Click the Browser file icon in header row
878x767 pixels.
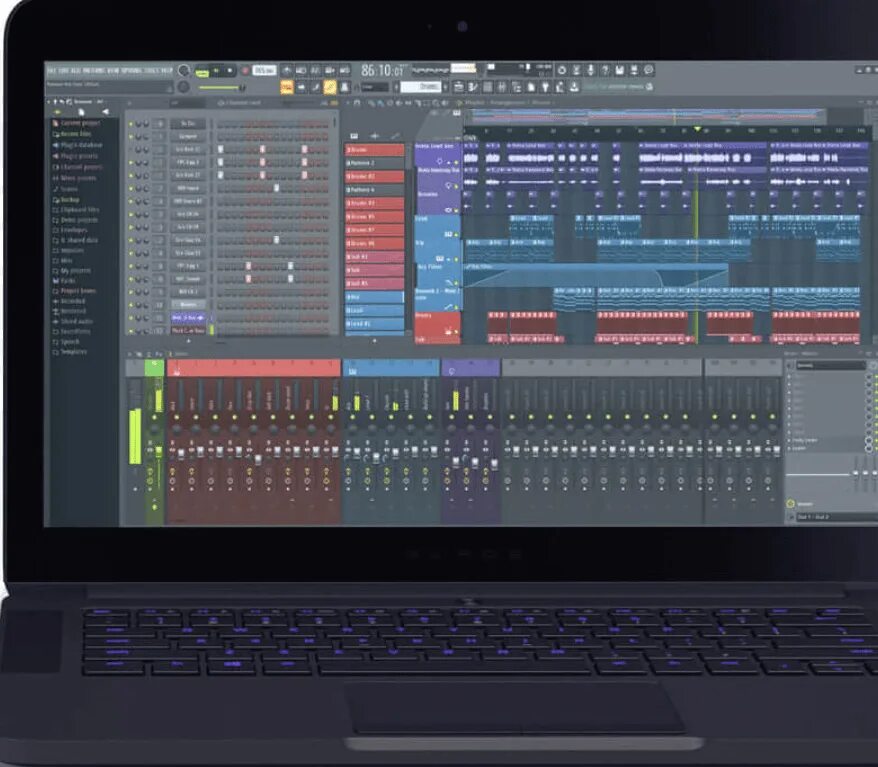81,112
